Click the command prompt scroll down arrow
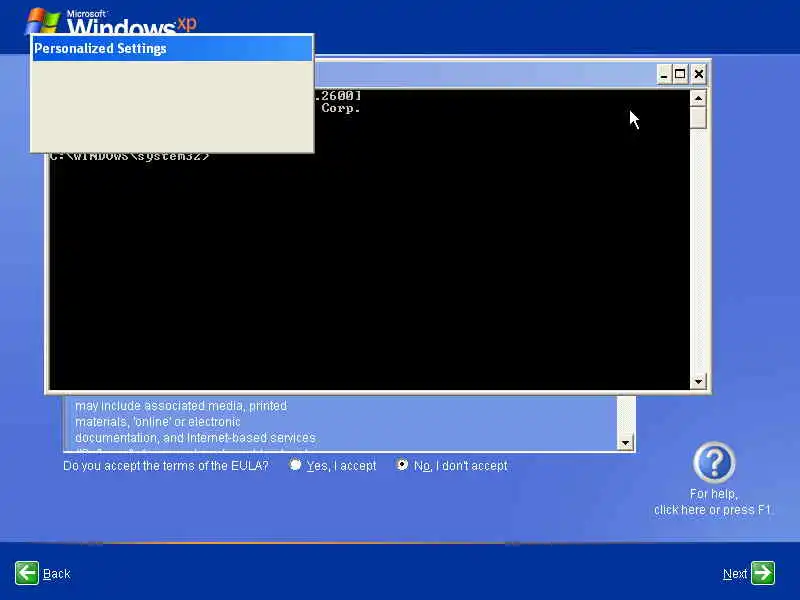Viewport: 800px width, 600px height. [x=698, y=381]
